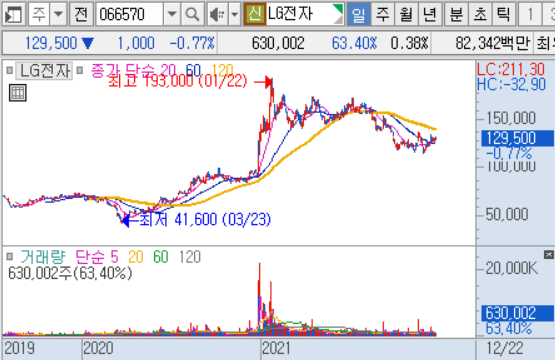Click the 최저 41,600 (03/23) low marker
This screenshot has width=555, height=360.
(205, 219)
